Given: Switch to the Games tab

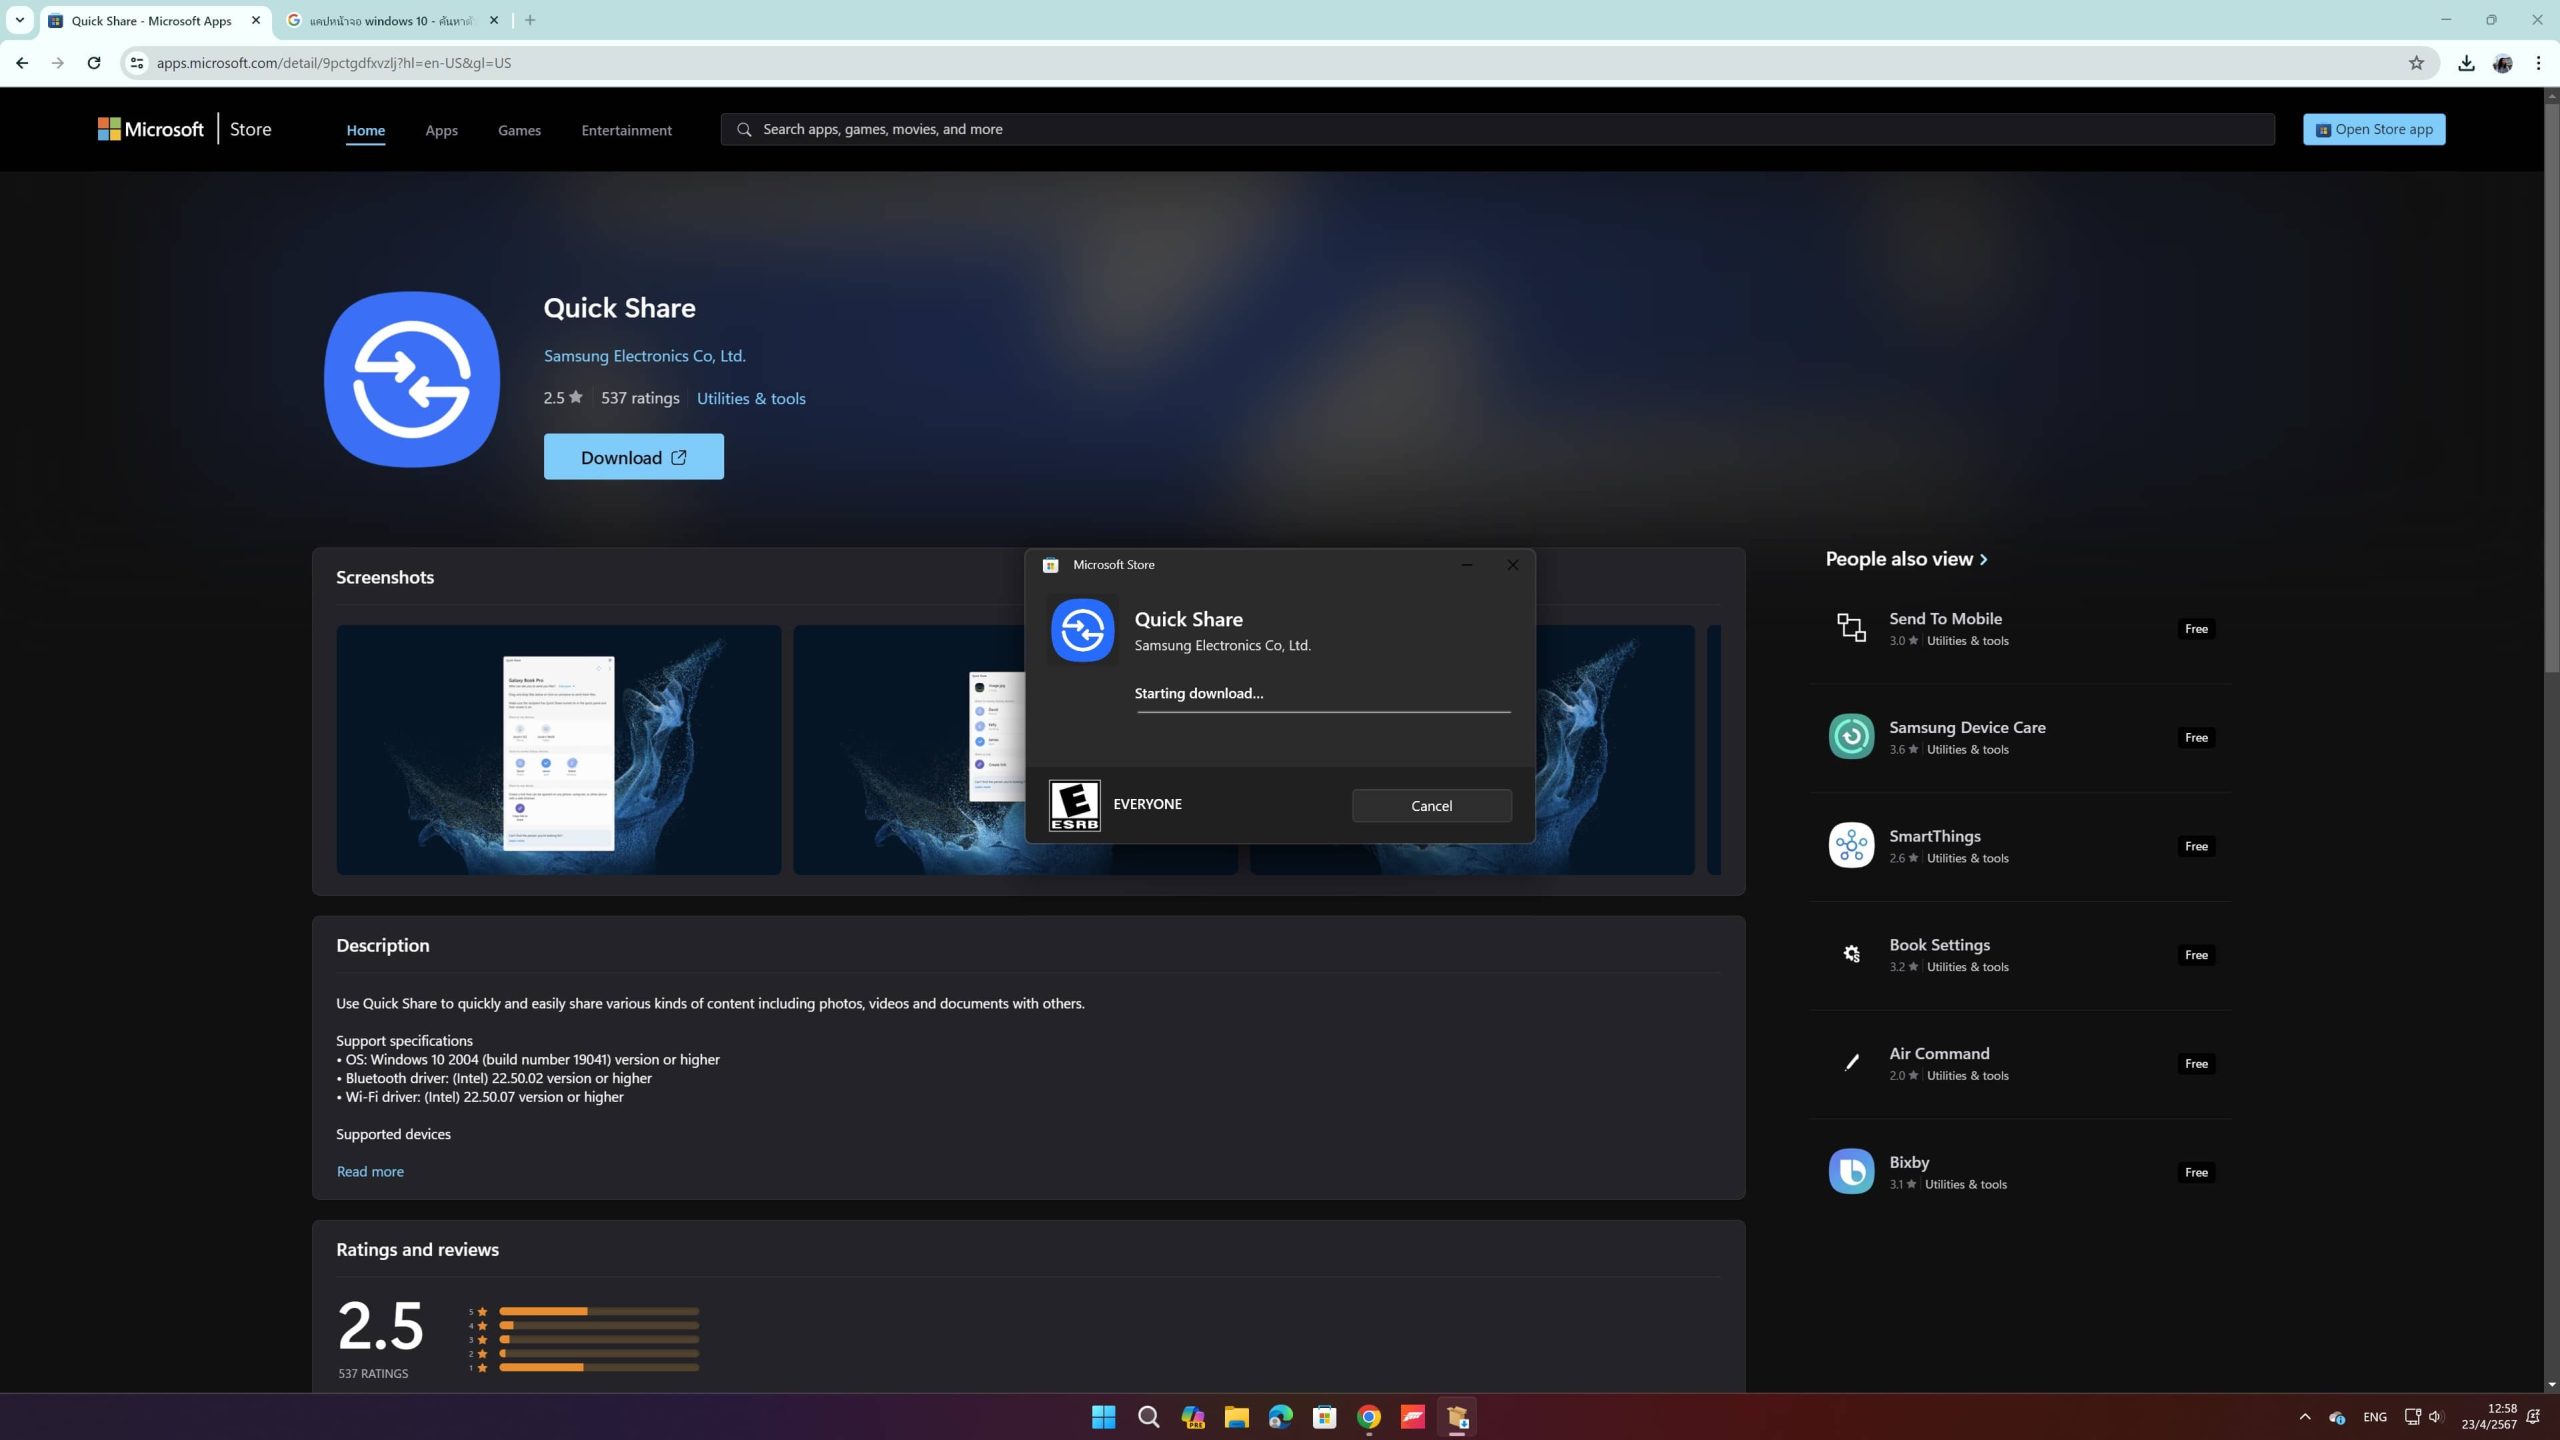Looking at the screenshot, I should tap(519, 130).
